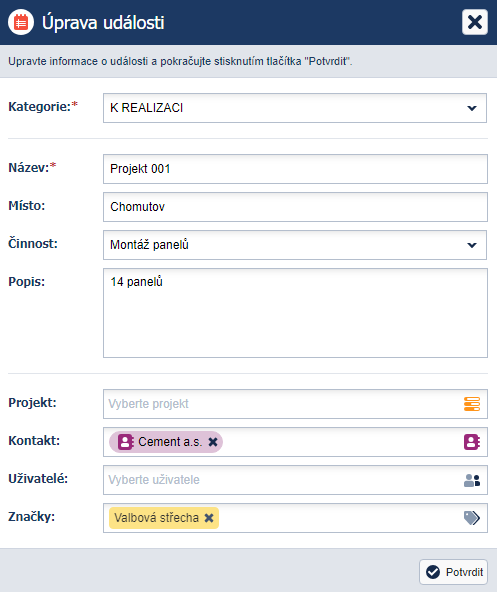Image resolution: width=497 pixels, height=592 pixels.
Task: Click the contact icon inside Cement a.s. chip
Action: 125,442
